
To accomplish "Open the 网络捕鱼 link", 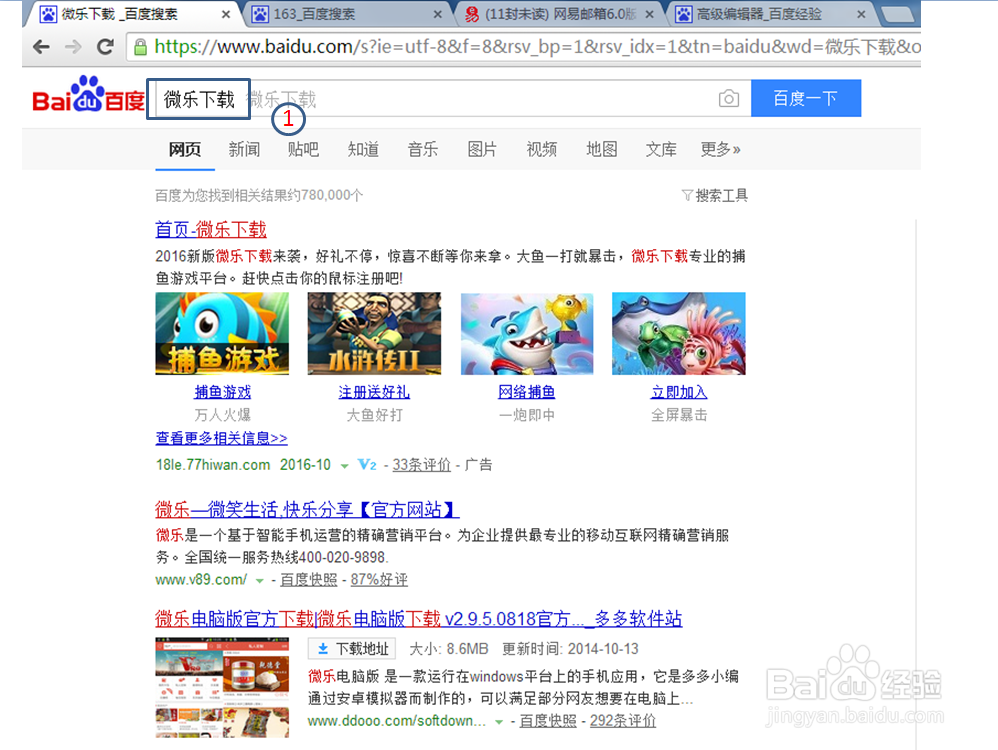I will [x=527, y=392].
